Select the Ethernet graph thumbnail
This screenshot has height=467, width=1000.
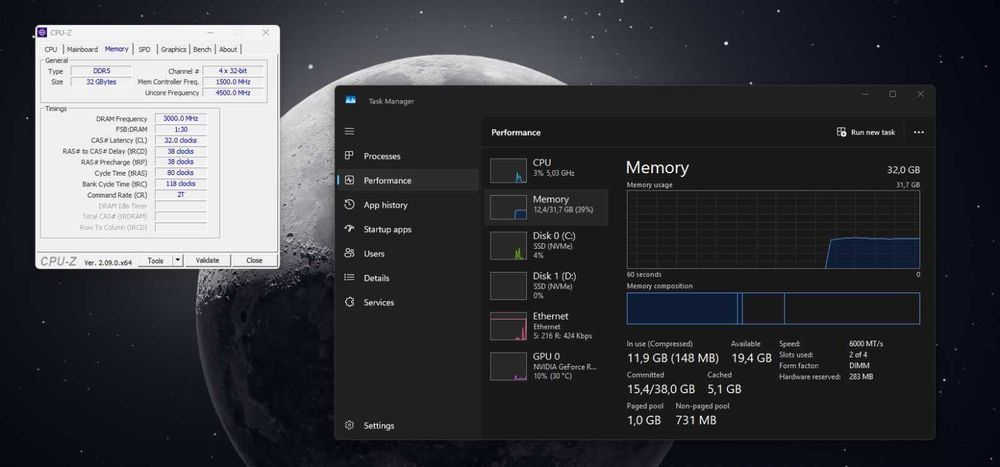coord(508,326)
